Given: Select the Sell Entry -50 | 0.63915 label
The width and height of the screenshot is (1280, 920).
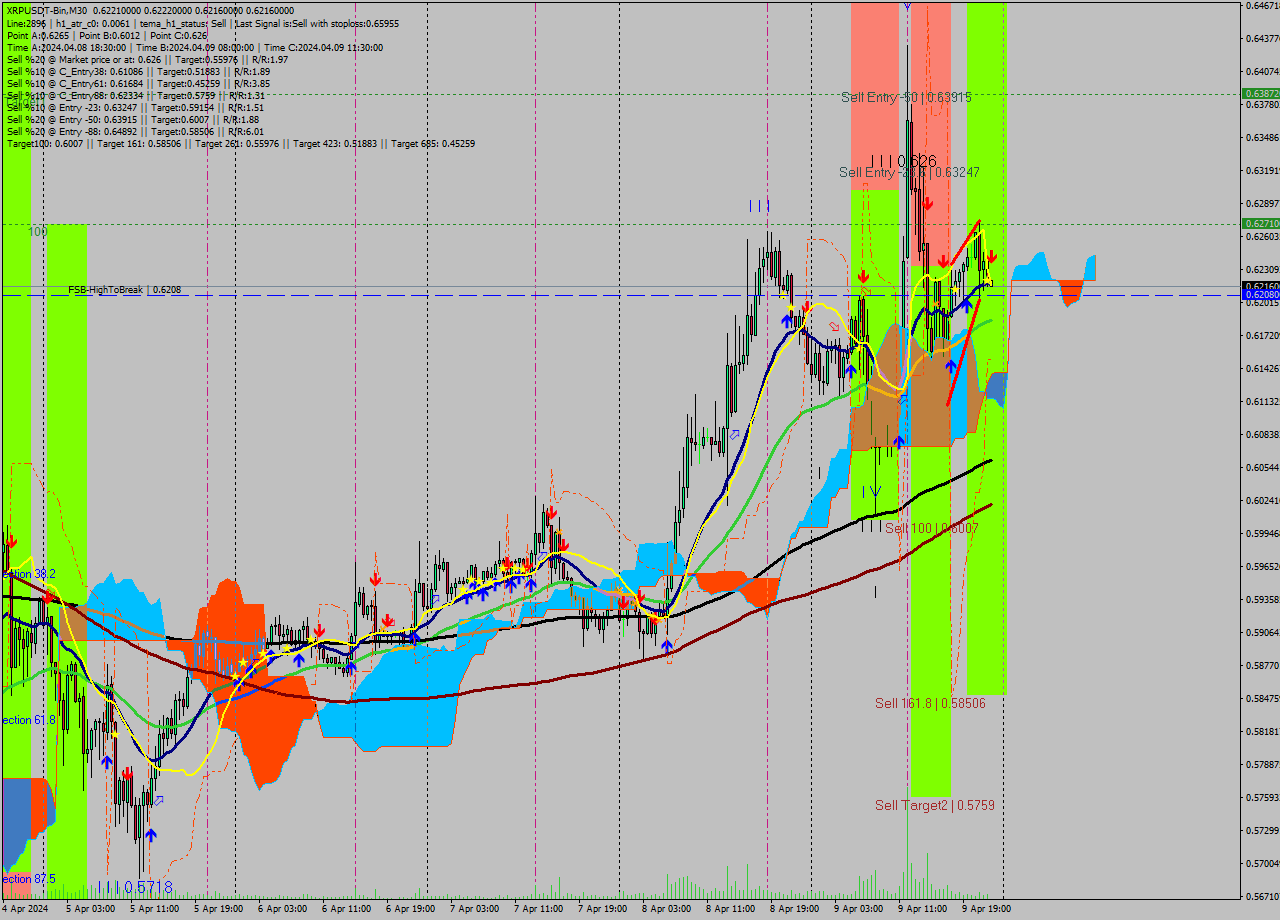Looking at the screenshot, I should tap(906, 97).
